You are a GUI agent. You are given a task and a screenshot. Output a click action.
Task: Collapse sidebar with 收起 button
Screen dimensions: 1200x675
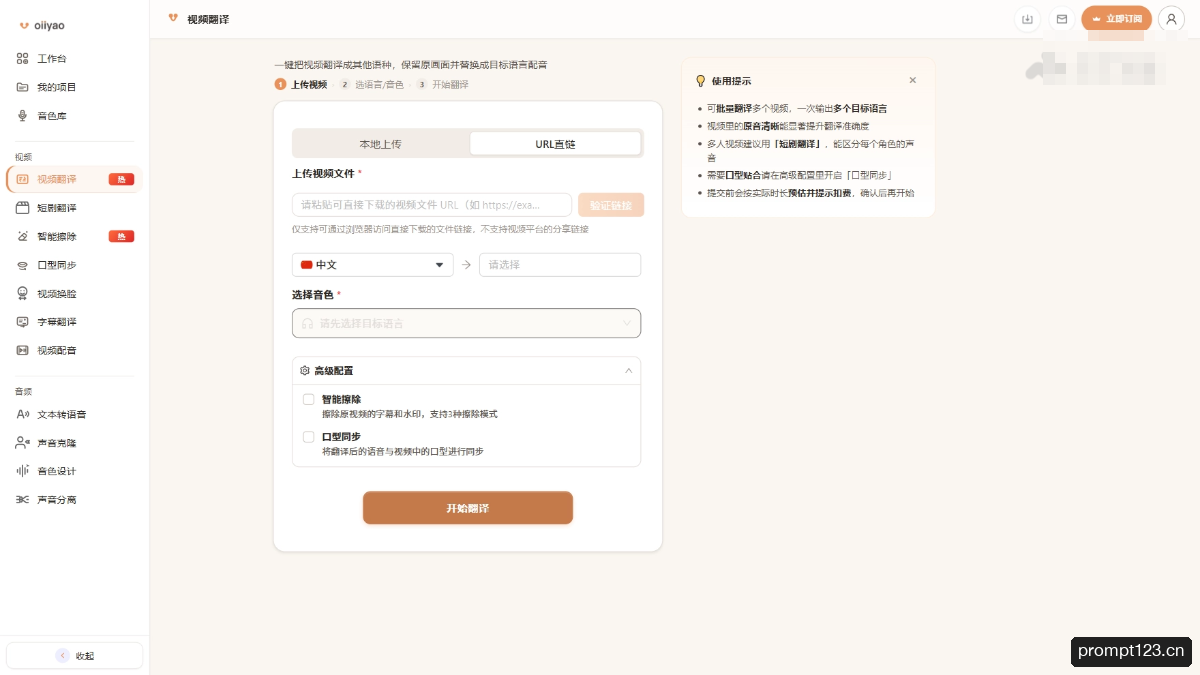[x=75, y=655]
